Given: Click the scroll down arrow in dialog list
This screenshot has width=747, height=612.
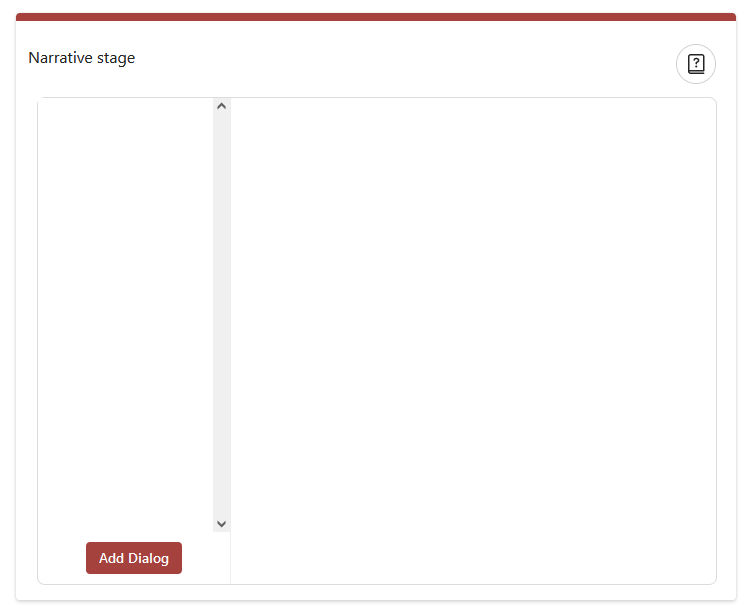Looking at the screenshot, I should coord(221,524).
